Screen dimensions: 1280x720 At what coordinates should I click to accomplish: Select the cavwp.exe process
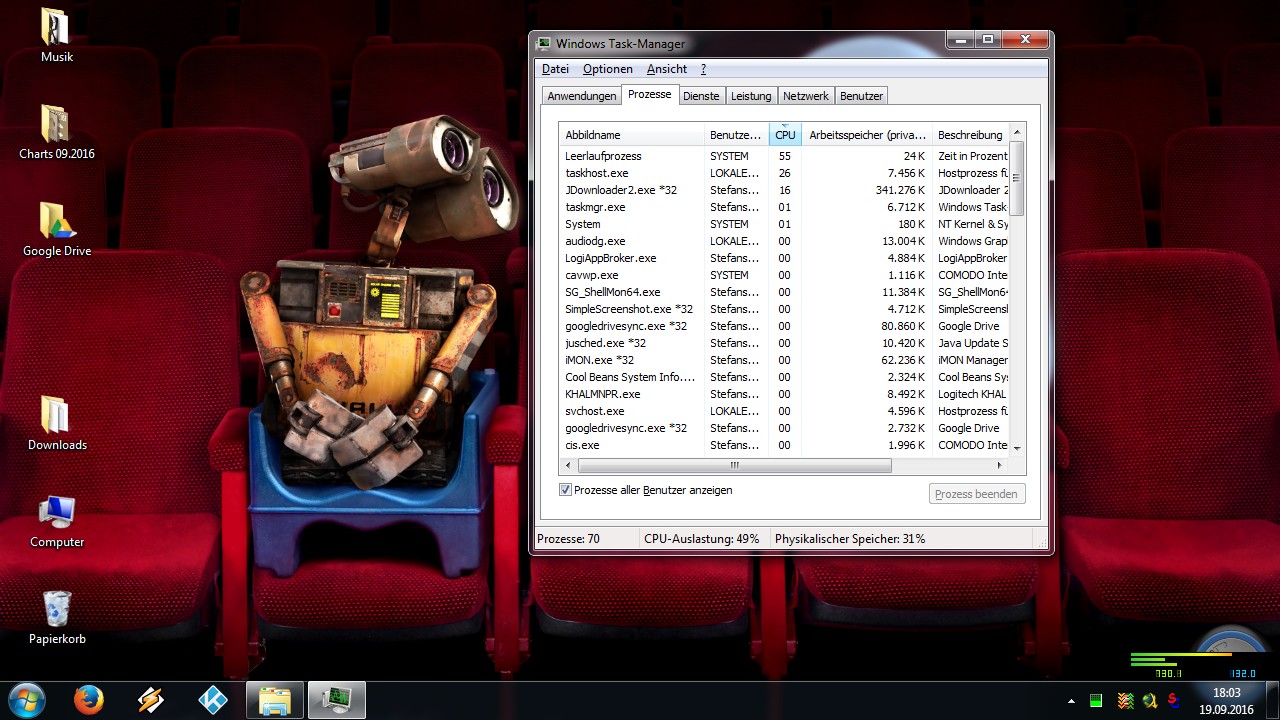pos(784,275)
